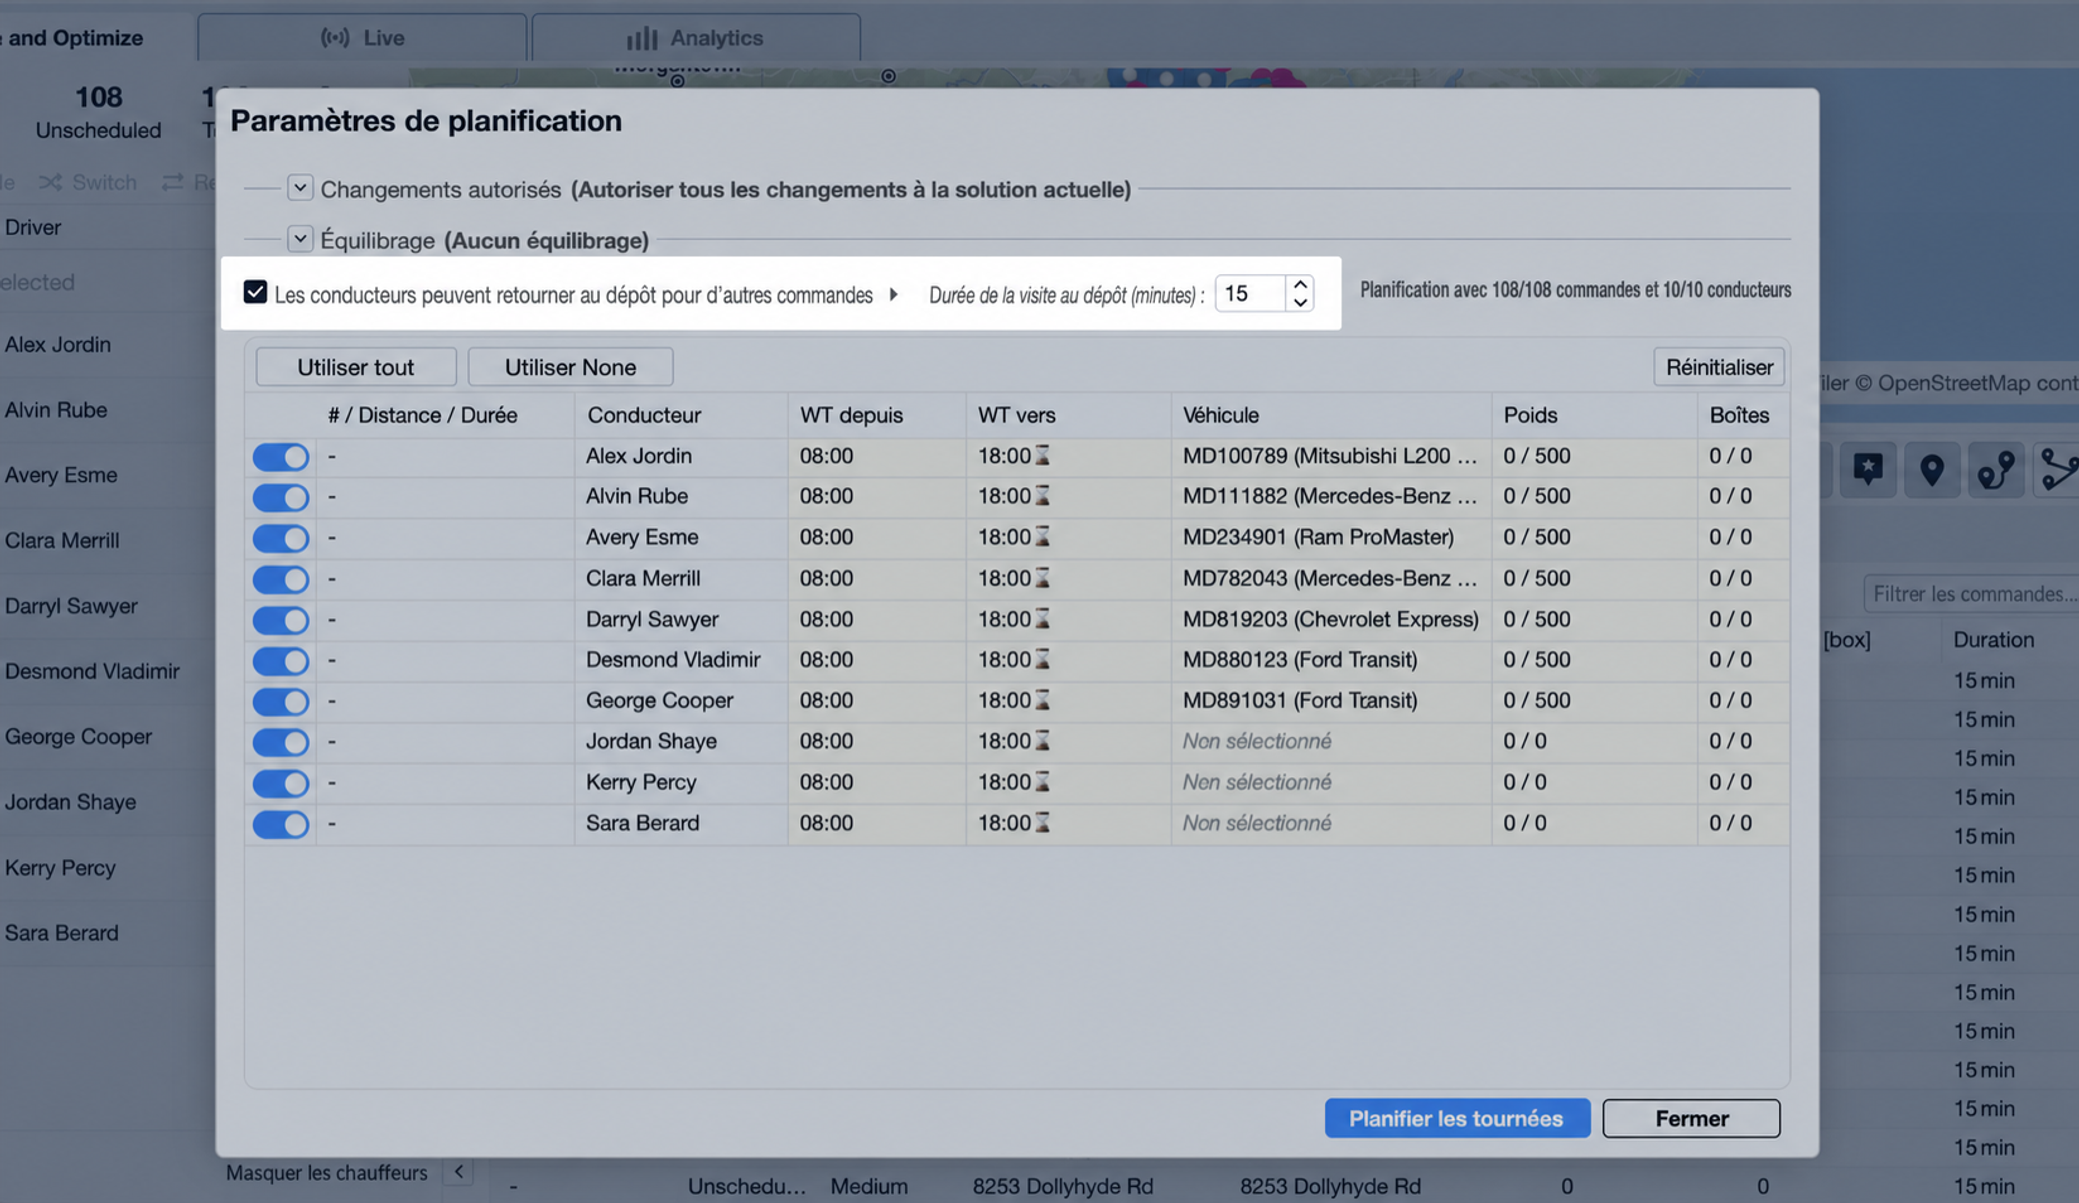The width and height of the screenshot is (2079, 1203).
Task: Turn off Alvin Rube's driver toggle
Action: coord(281,497)
